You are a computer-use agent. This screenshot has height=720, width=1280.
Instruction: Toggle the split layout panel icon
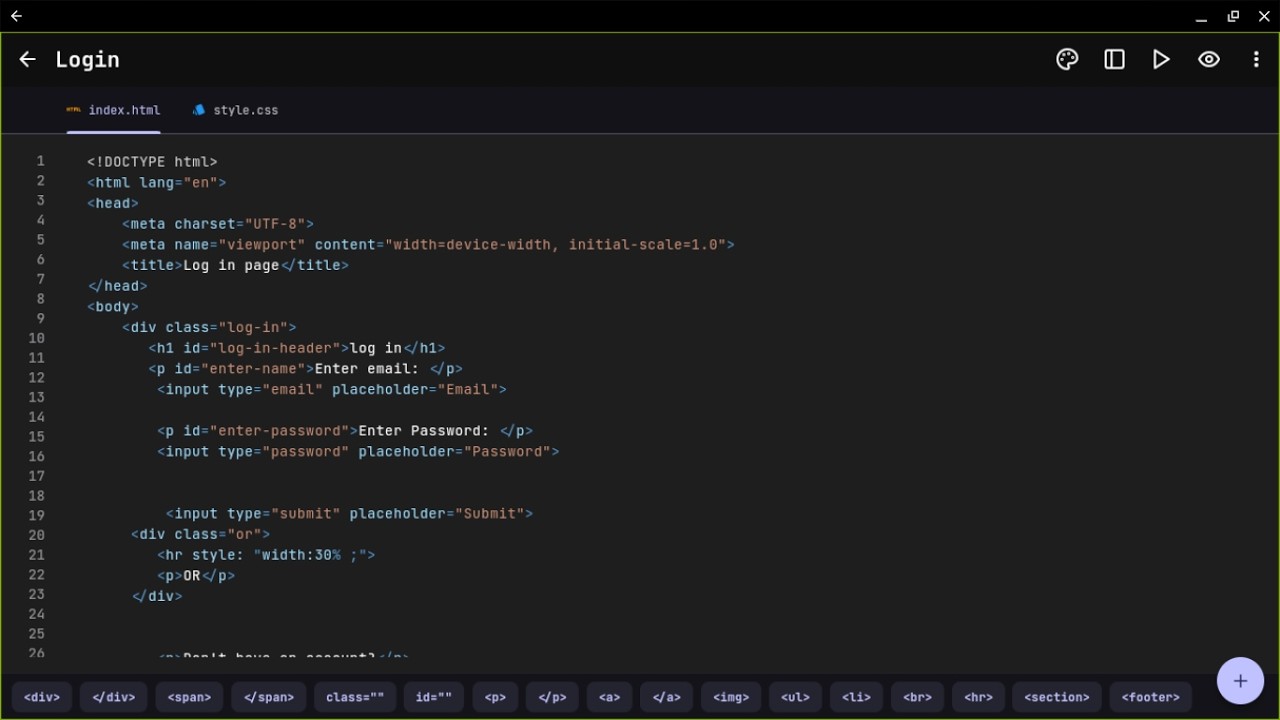click(1114, 59)
